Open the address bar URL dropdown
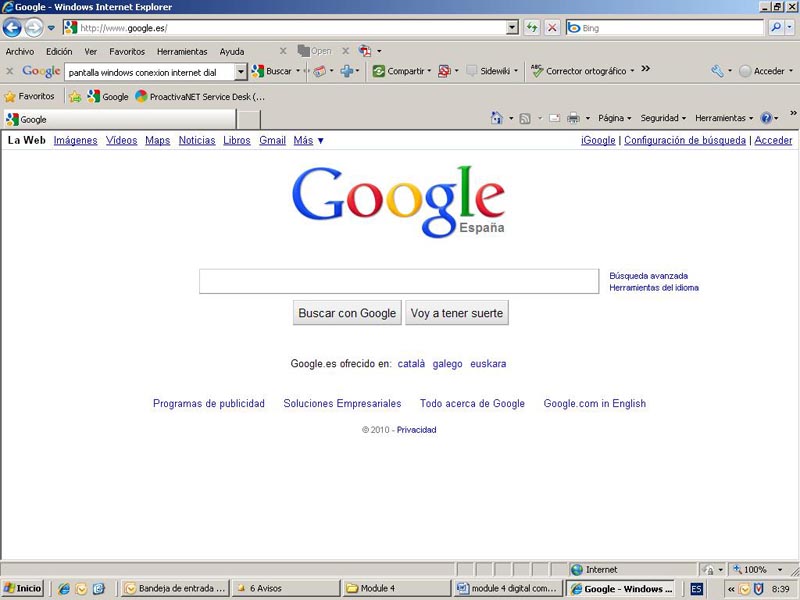 pos(512,28)
